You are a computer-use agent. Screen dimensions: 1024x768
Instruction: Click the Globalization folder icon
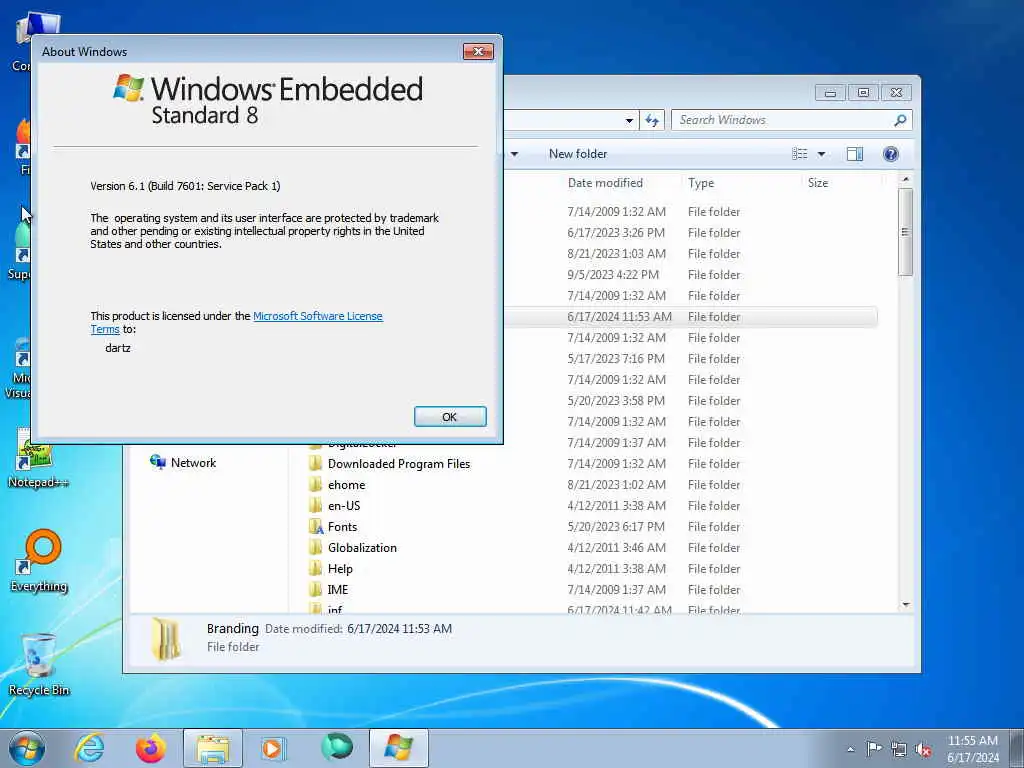click(x=315, y=547)
